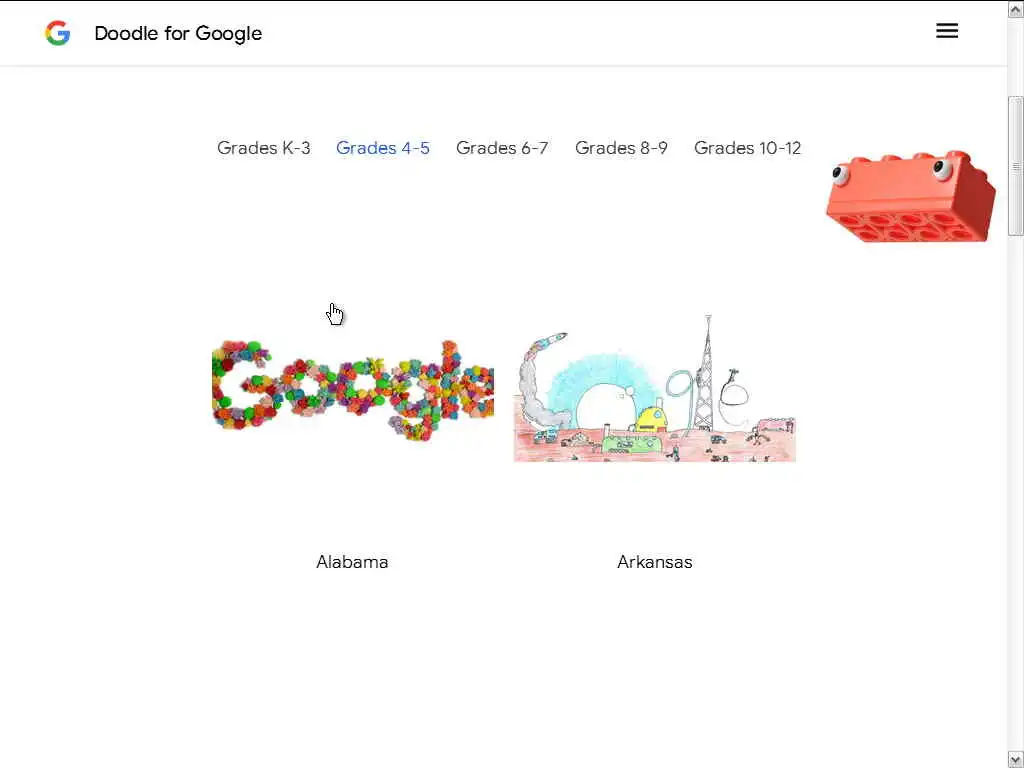Switch to the Grades K-3 tab
The height and width of the screenshot is (768, 1024).
(264, 148)
